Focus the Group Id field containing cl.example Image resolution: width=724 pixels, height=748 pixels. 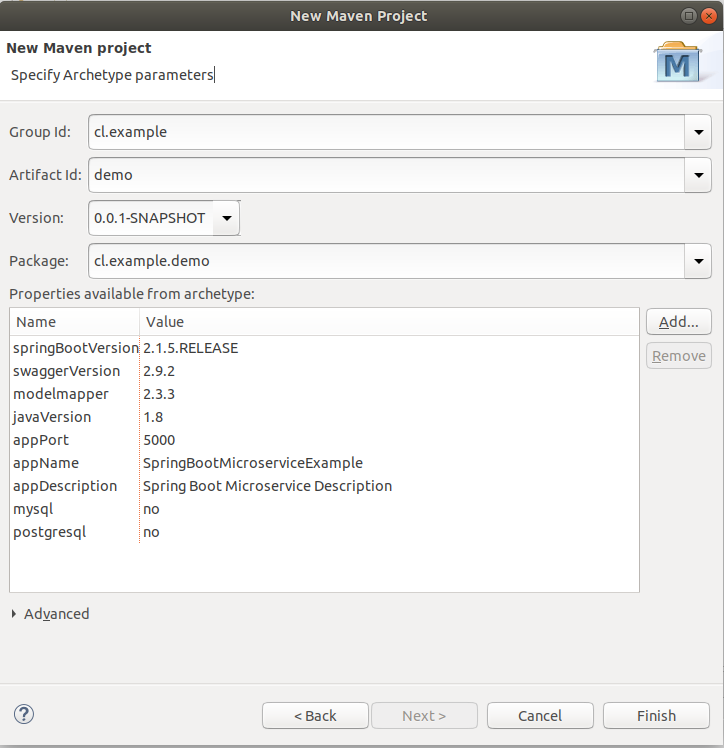coord(386,132)
